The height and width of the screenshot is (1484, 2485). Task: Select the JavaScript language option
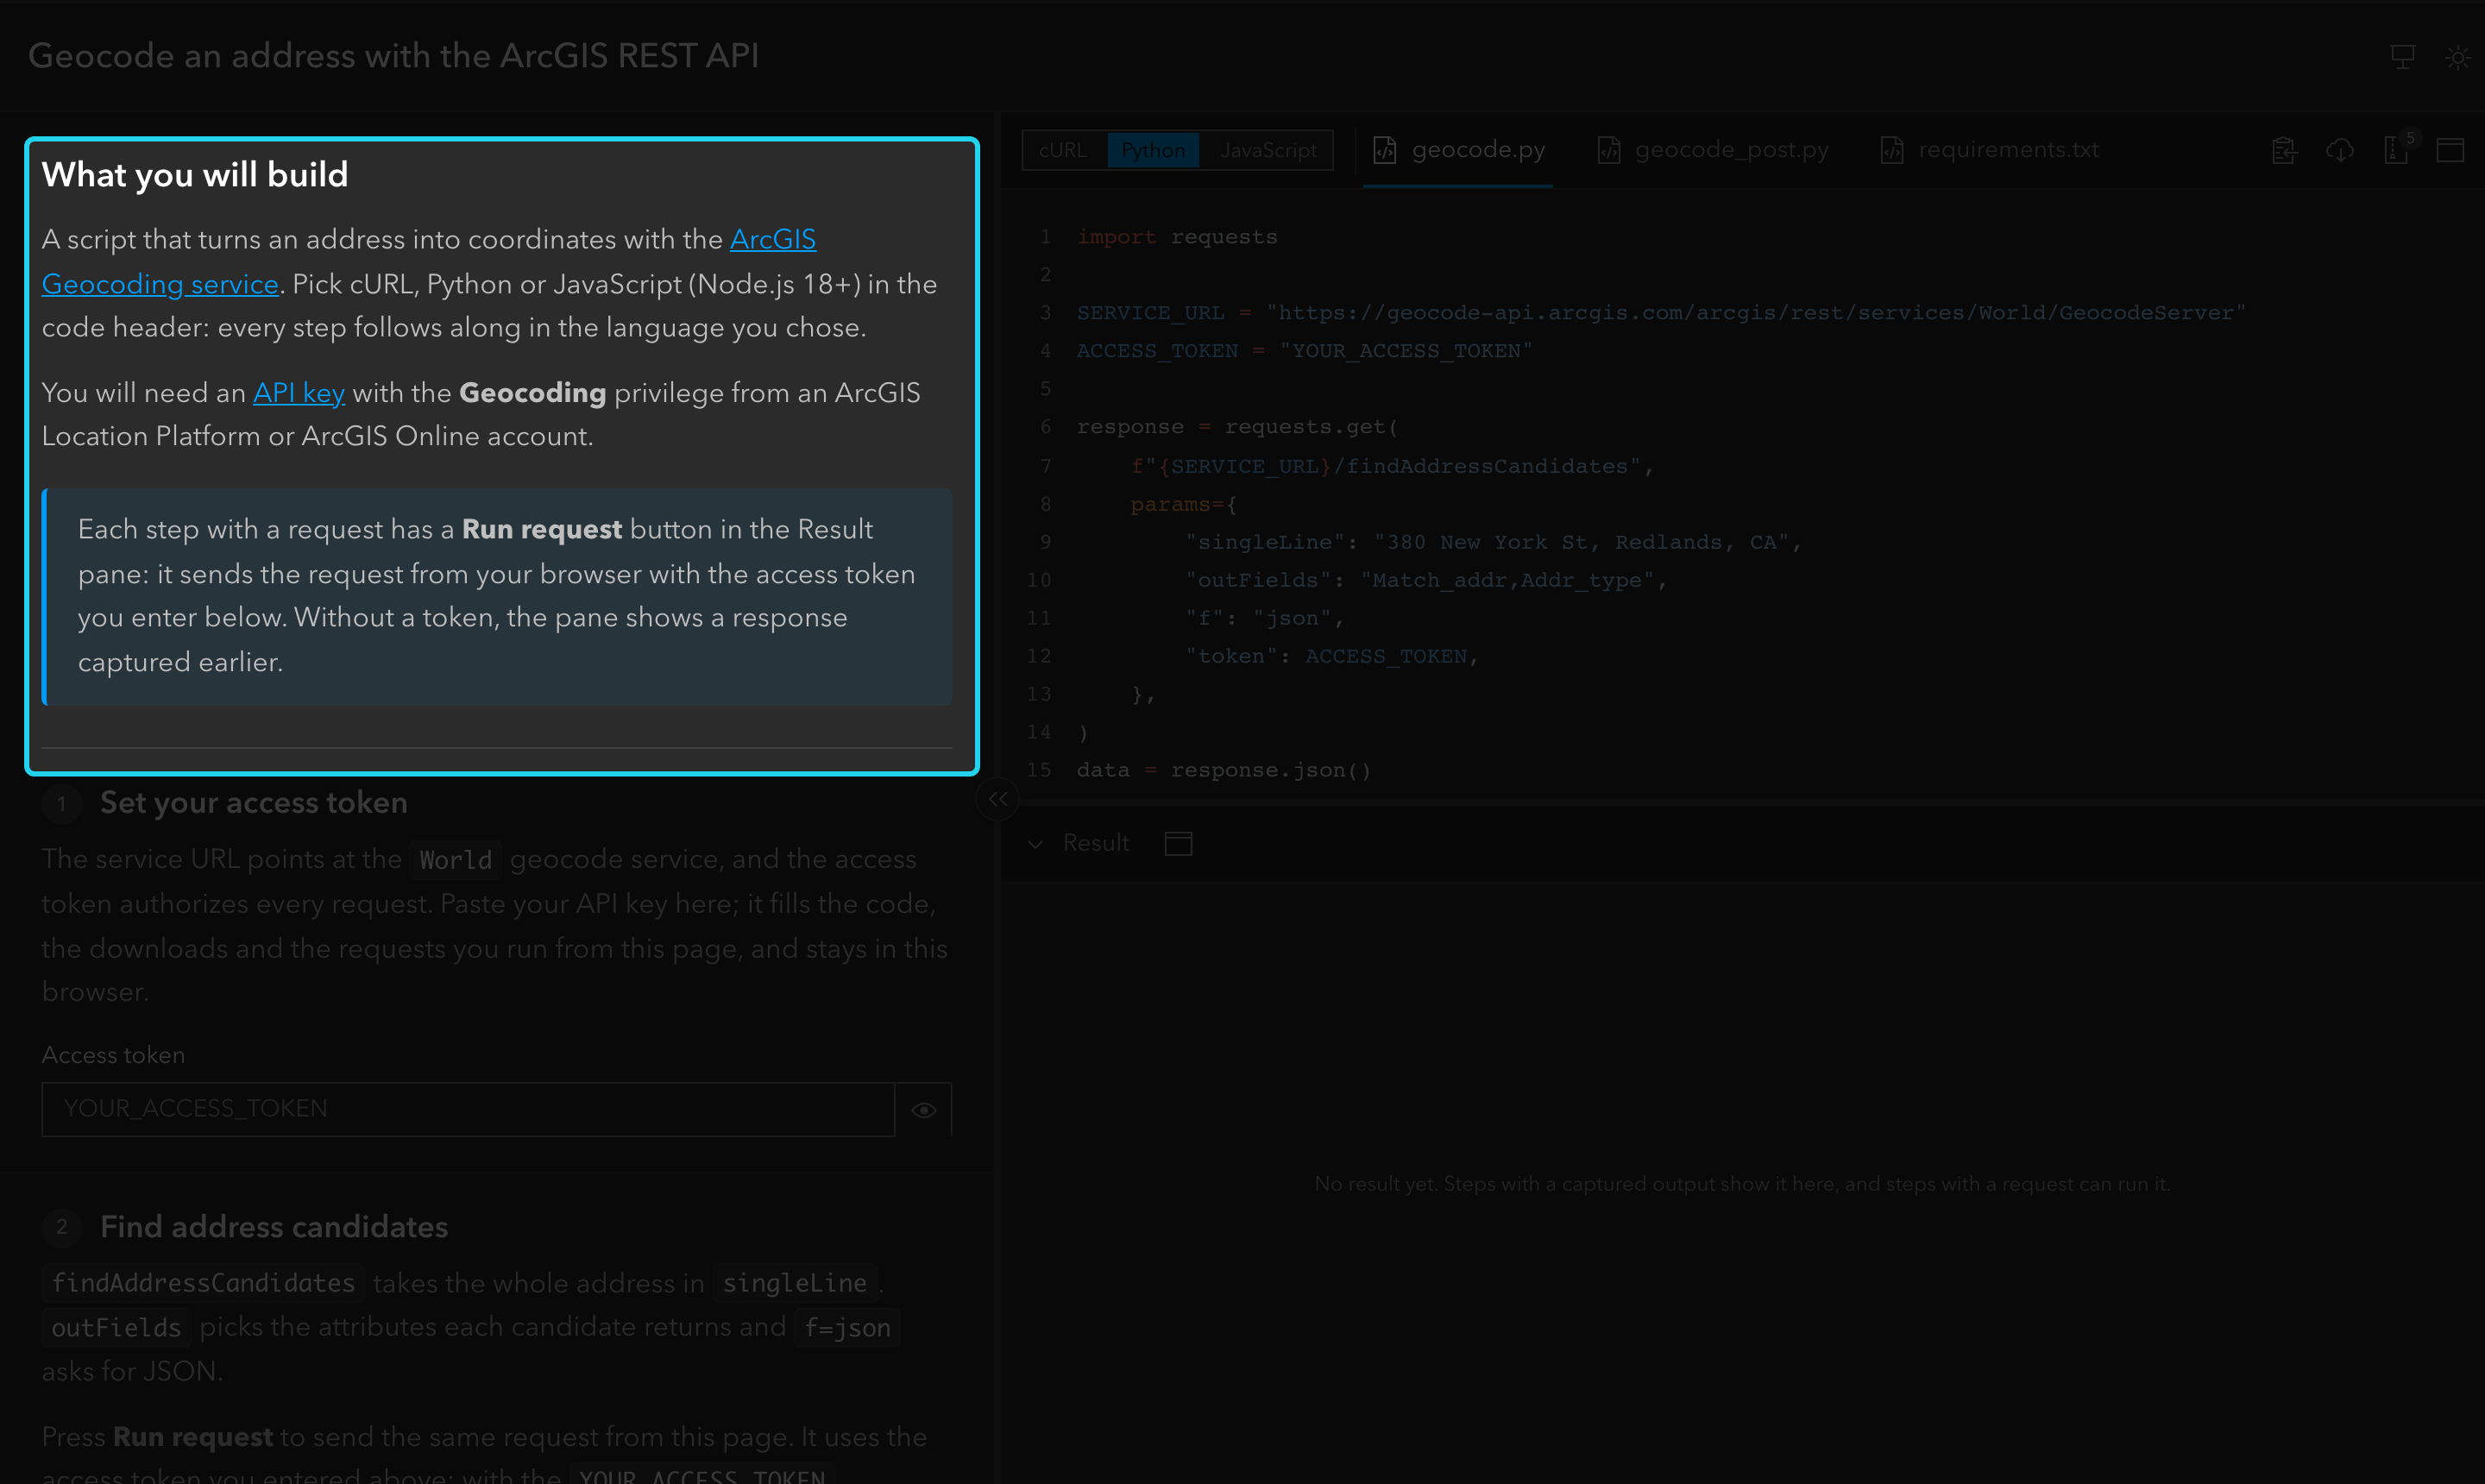1268,150
